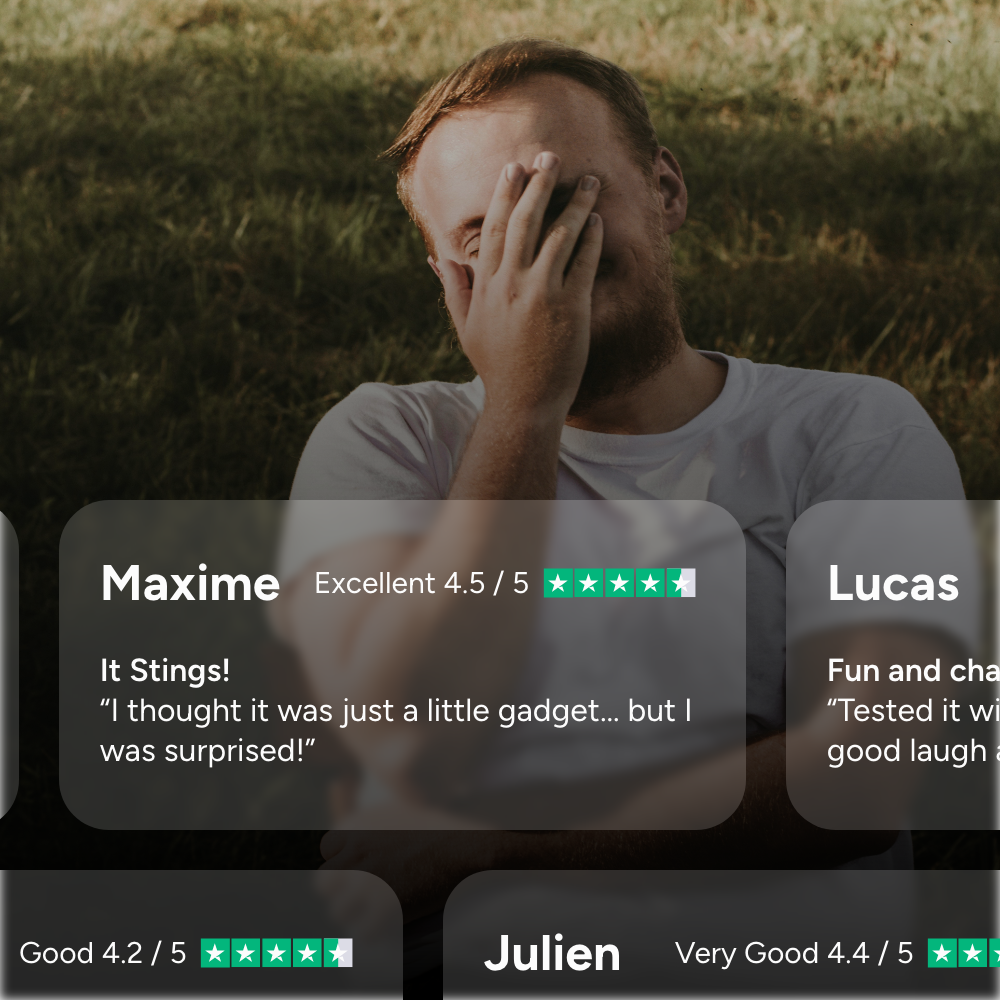The width and height of the screenshot is (1000, 1000).
Task: Open the It Stings! review title
Action: pos(165,670)
